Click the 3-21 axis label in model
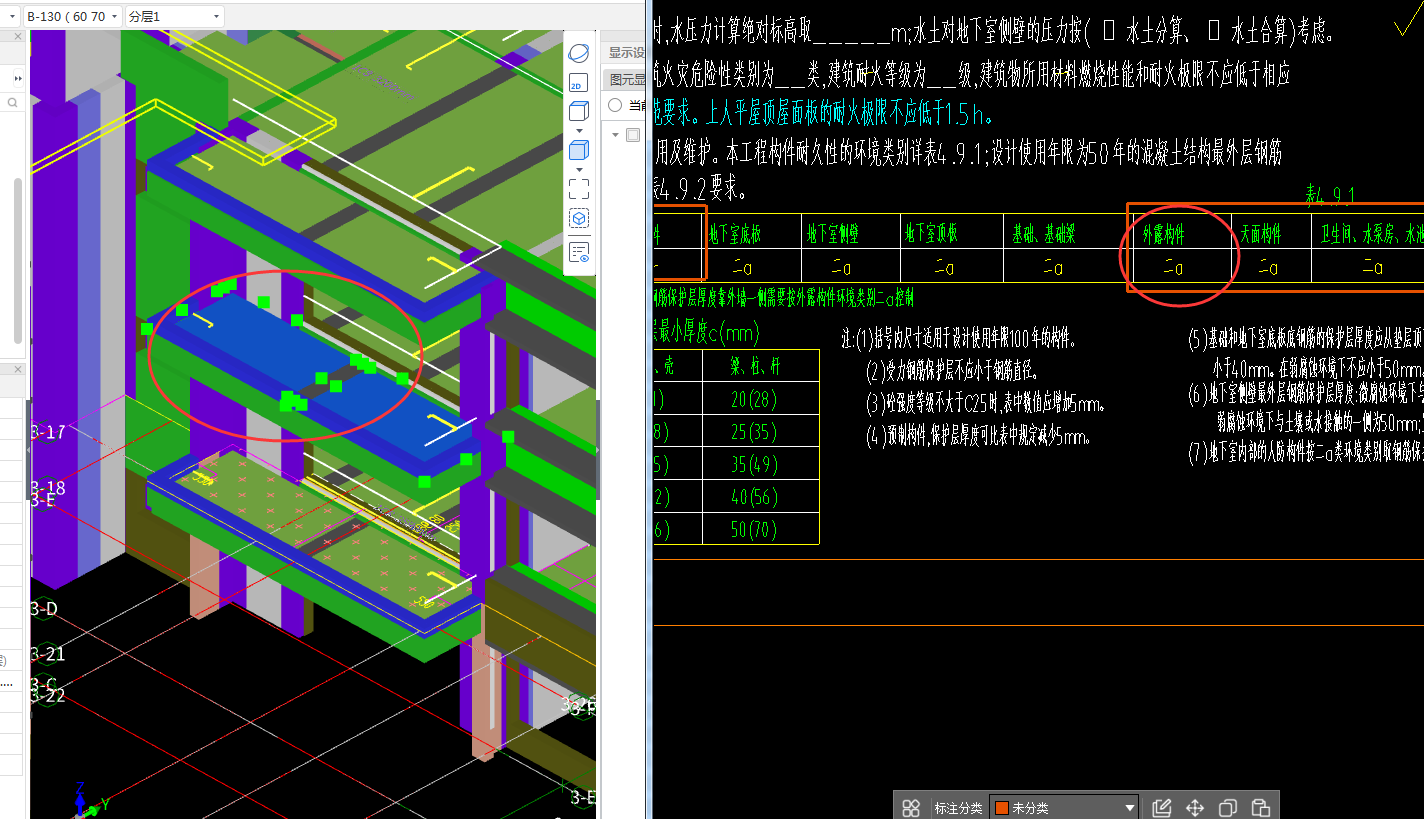The width and height of the screenshot is (1424, 819). click(x=47, y=654)
